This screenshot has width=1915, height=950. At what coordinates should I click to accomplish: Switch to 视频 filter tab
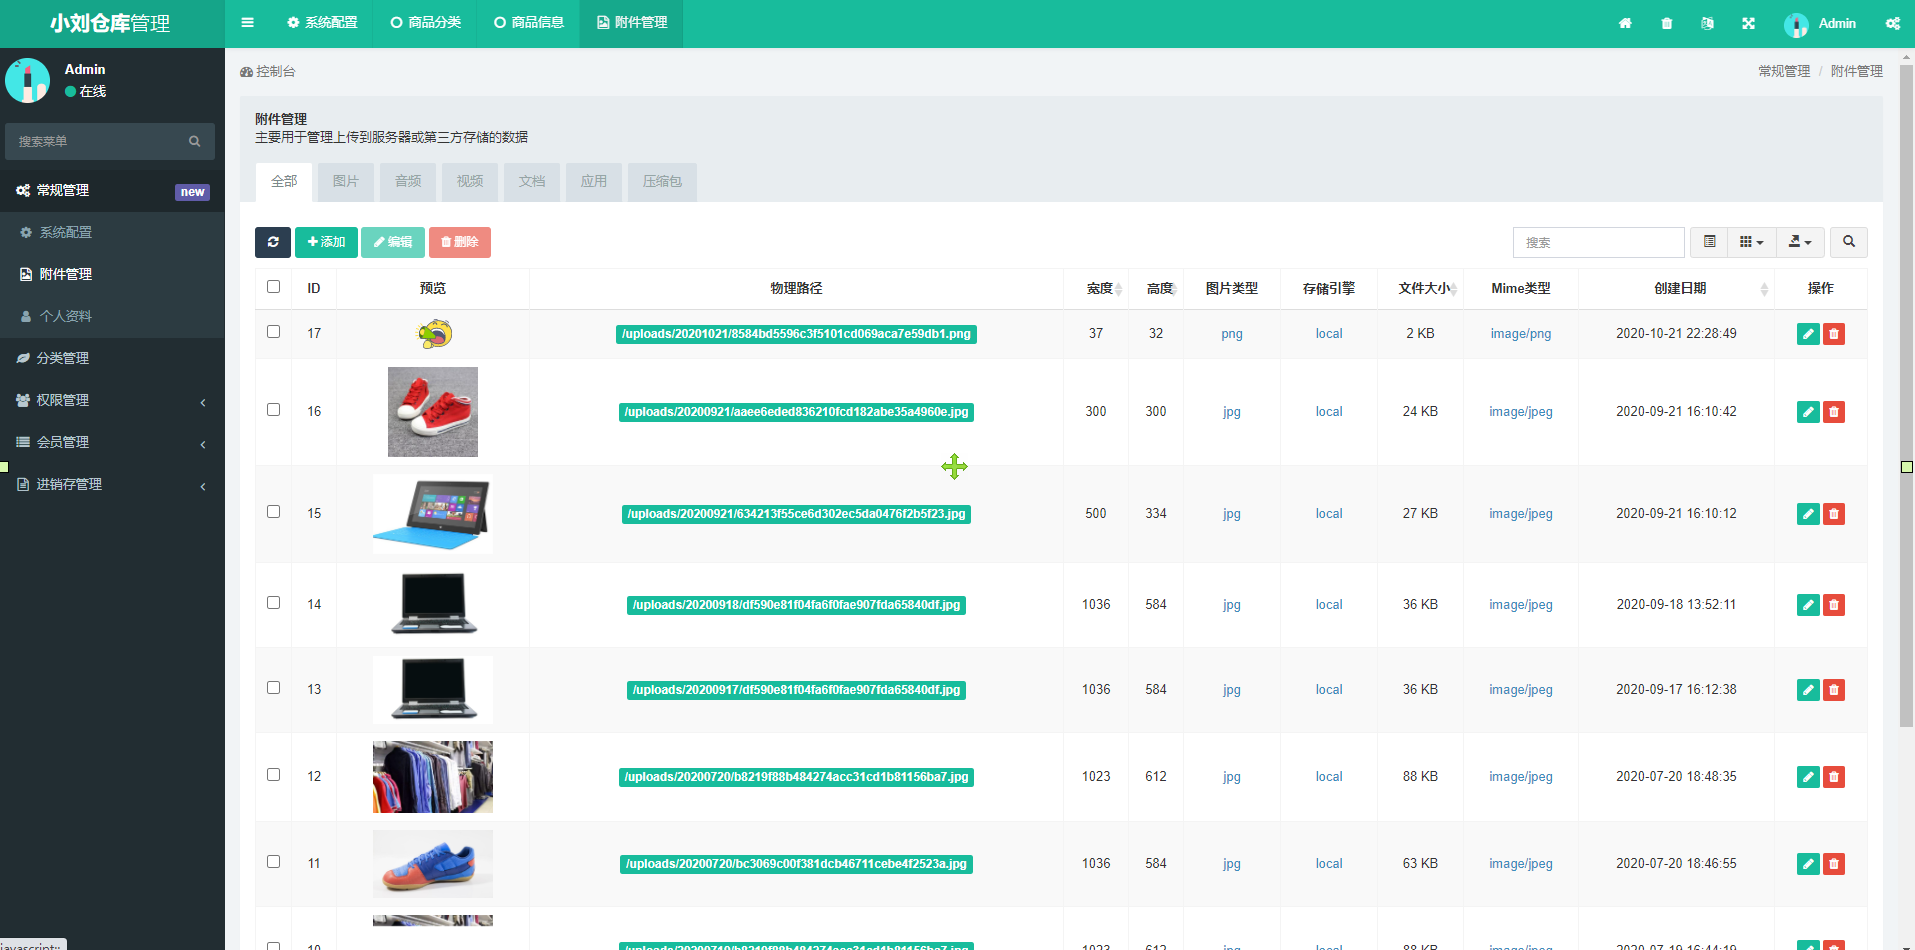coord(470,182)
